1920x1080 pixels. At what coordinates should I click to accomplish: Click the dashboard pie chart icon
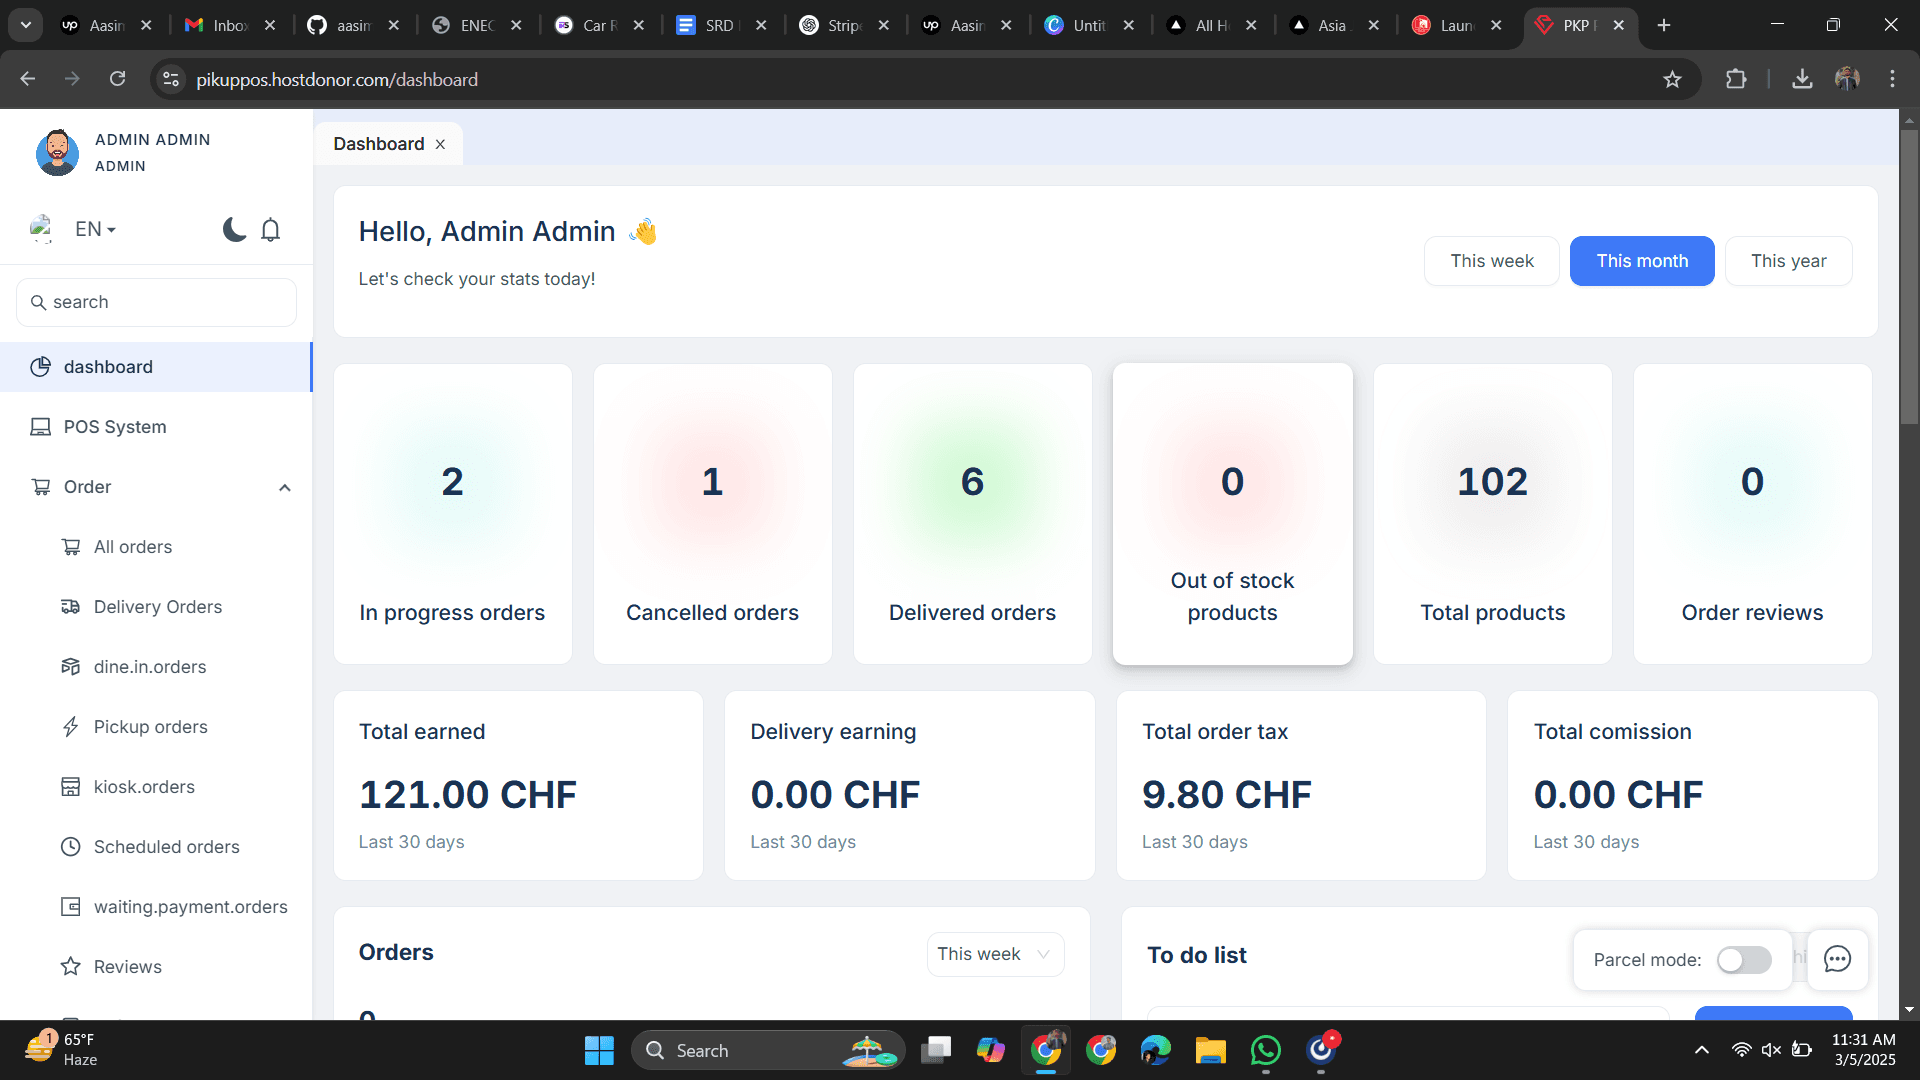(40, 367)
